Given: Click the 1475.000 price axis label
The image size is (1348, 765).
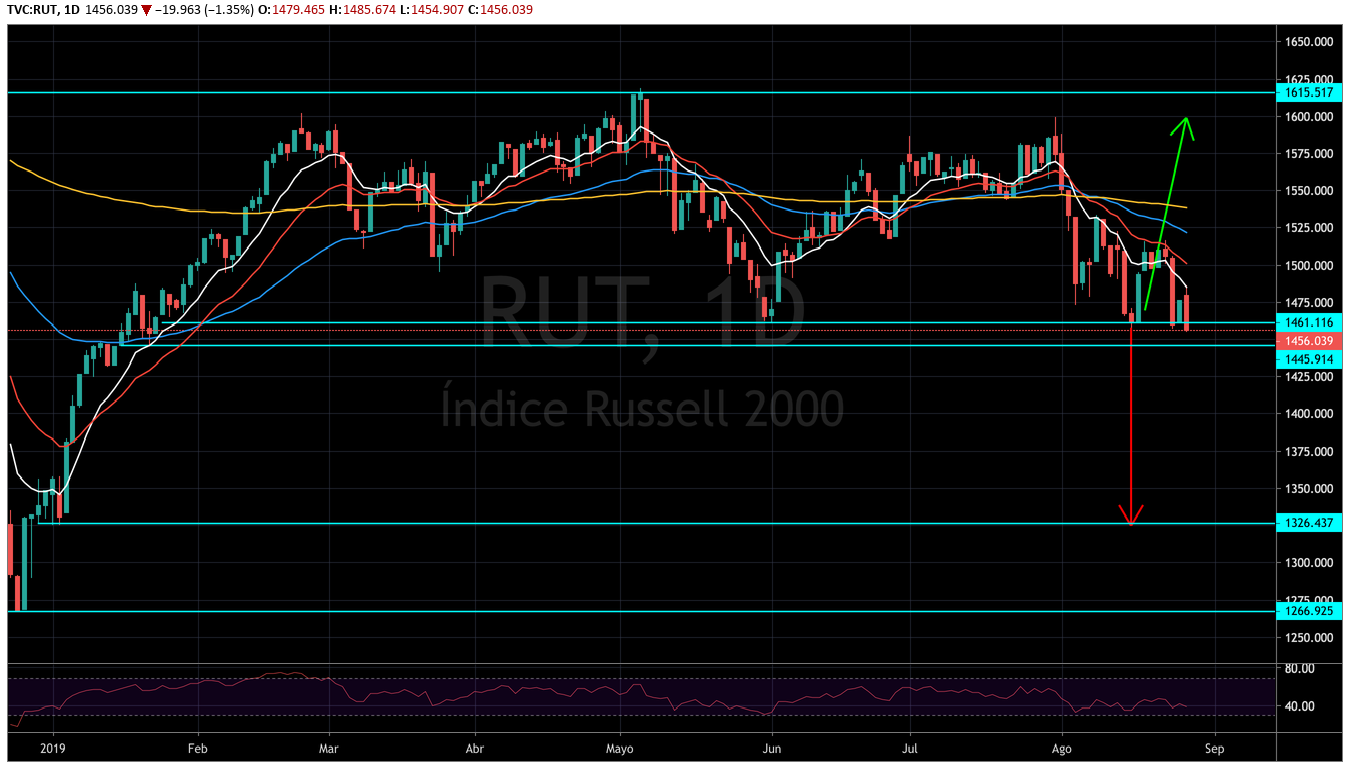Looking at the screenshot, I should click(1310, 303).
